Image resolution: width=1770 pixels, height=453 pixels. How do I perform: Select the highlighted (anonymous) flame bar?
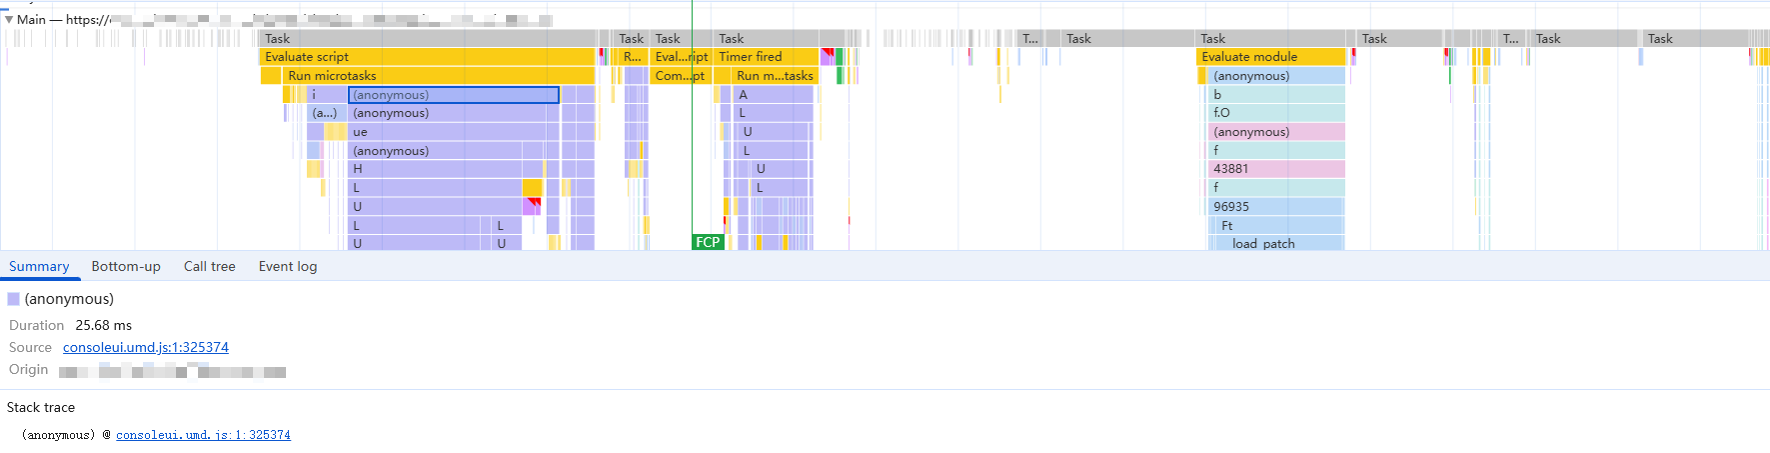tap(454, 95)
